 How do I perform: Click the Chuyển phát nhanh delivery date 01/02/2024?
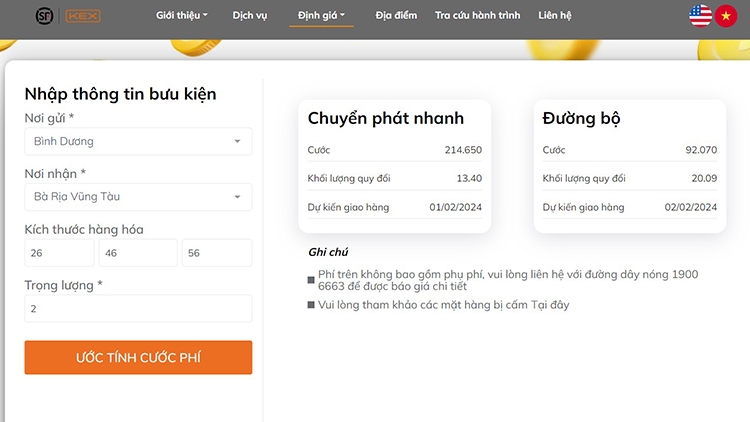tap(455, 207)
